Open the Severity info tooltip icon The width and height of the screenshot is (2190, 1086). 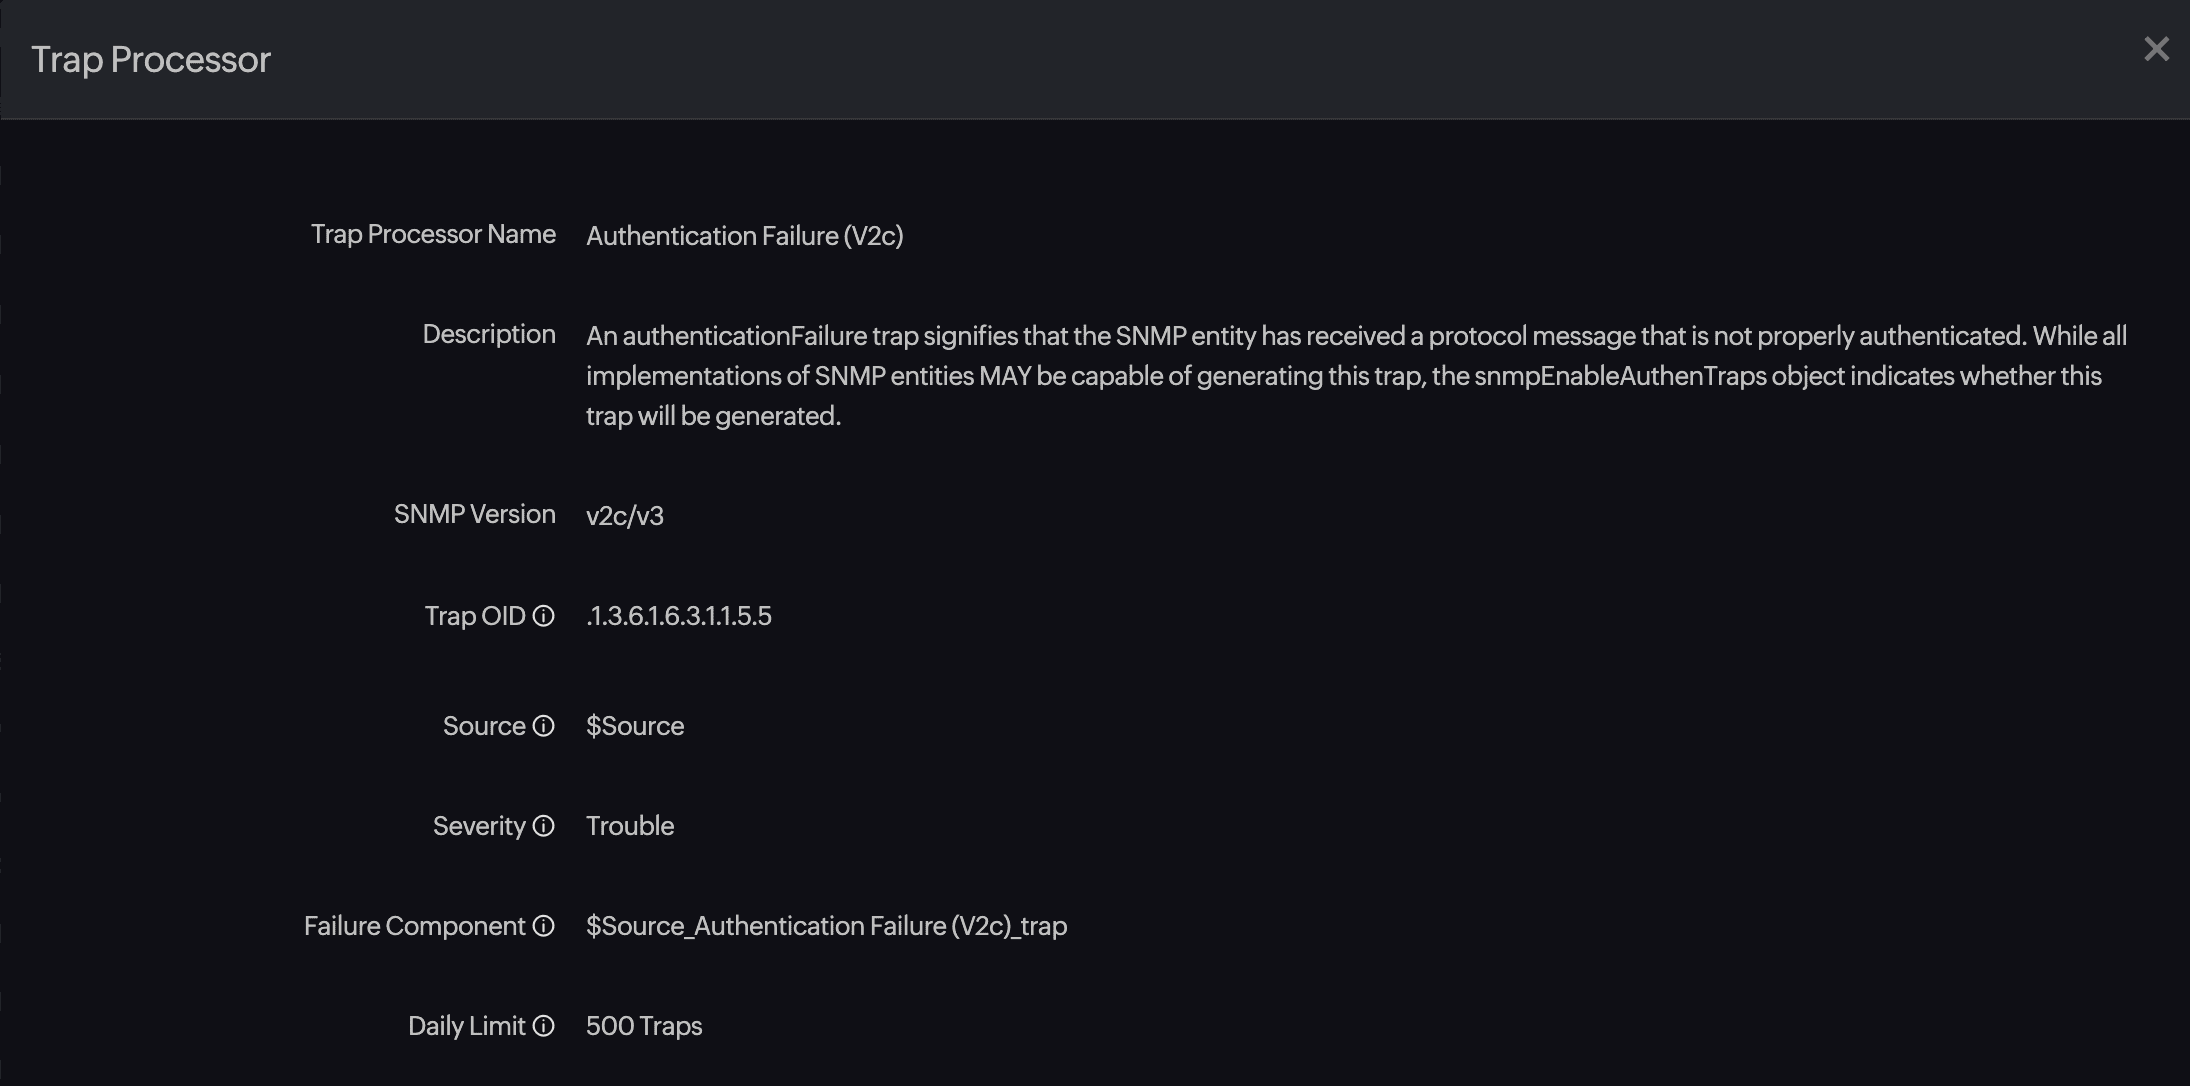pos(543,826)
